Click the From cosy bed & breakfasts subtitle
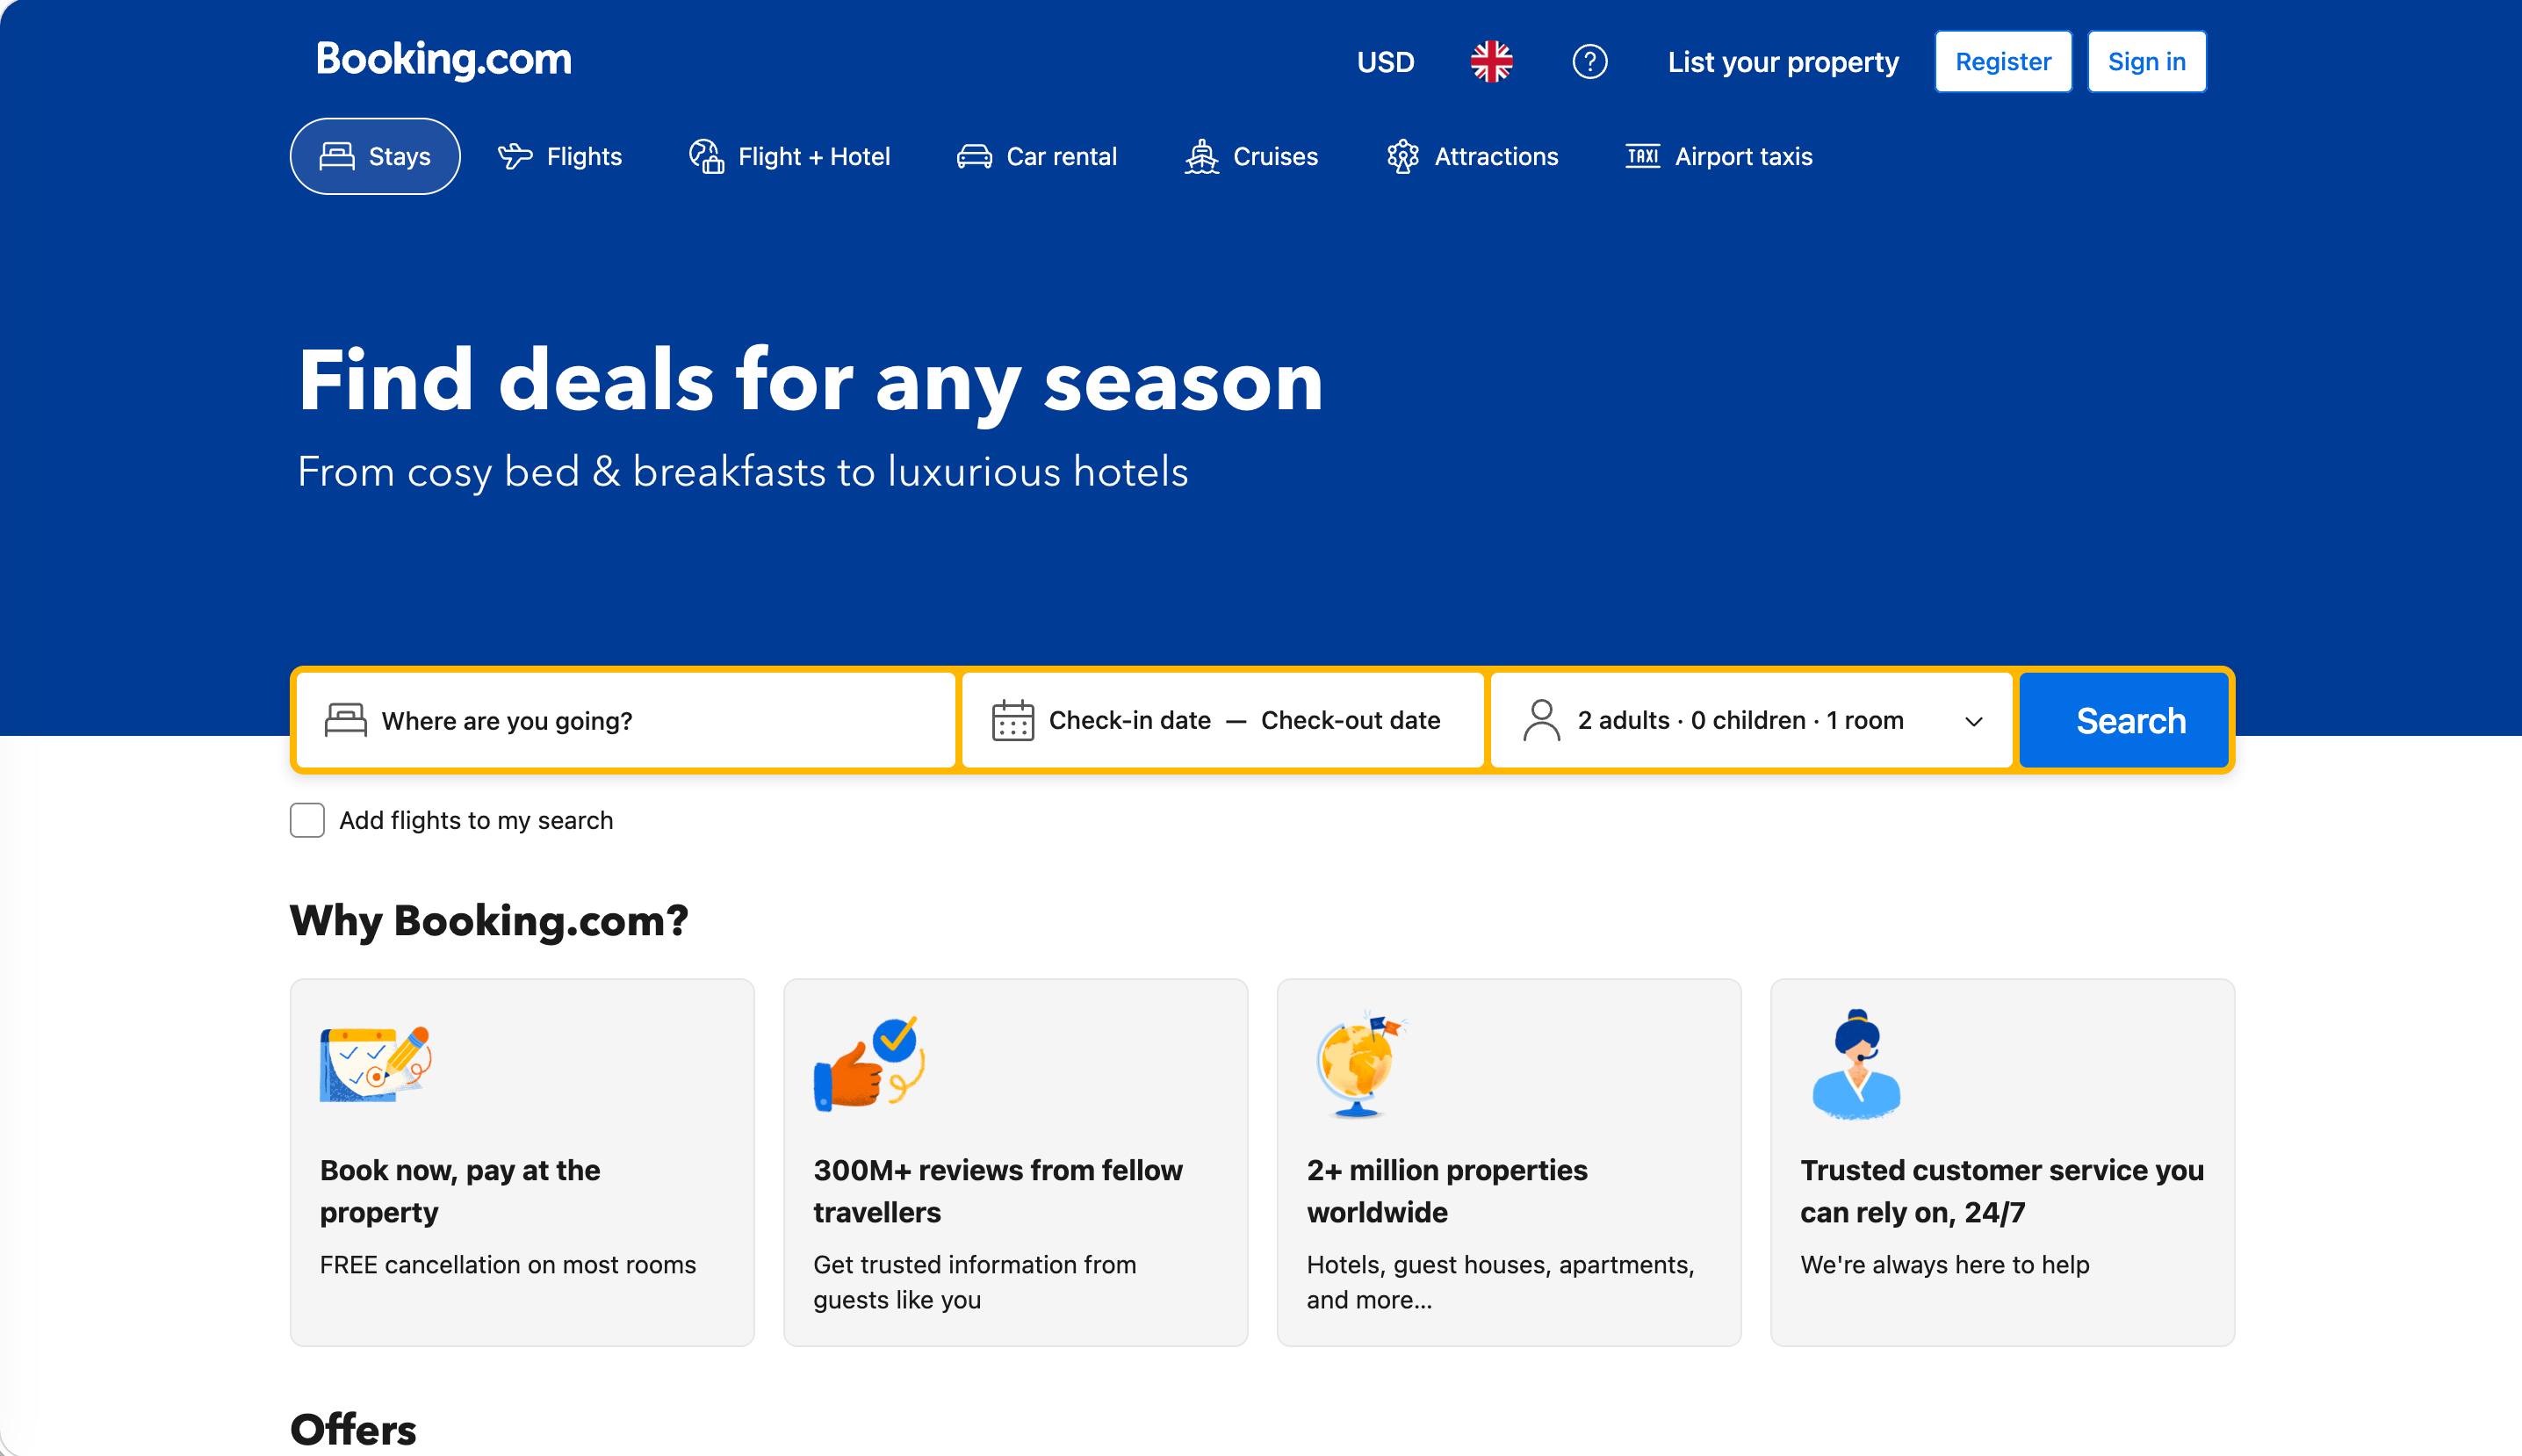2522x1456 pixels. pyautogui.click(x=743, y=472)
